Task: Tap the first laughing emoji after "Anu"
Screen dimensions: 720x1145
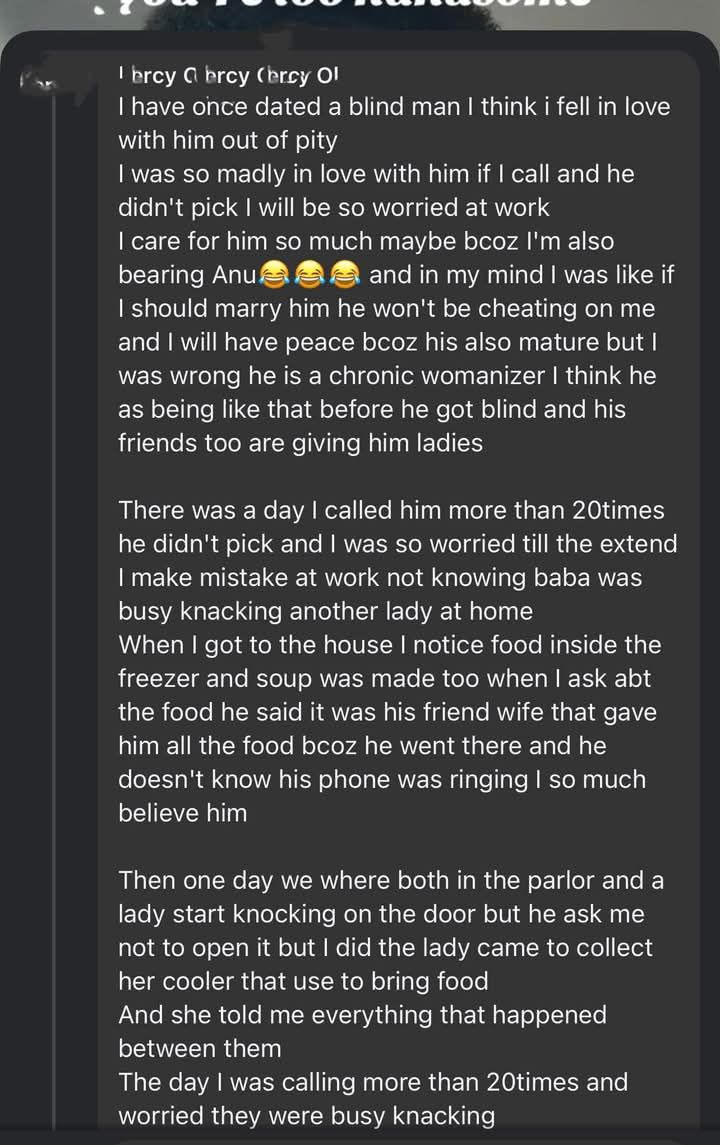Action: coord(274,275)
